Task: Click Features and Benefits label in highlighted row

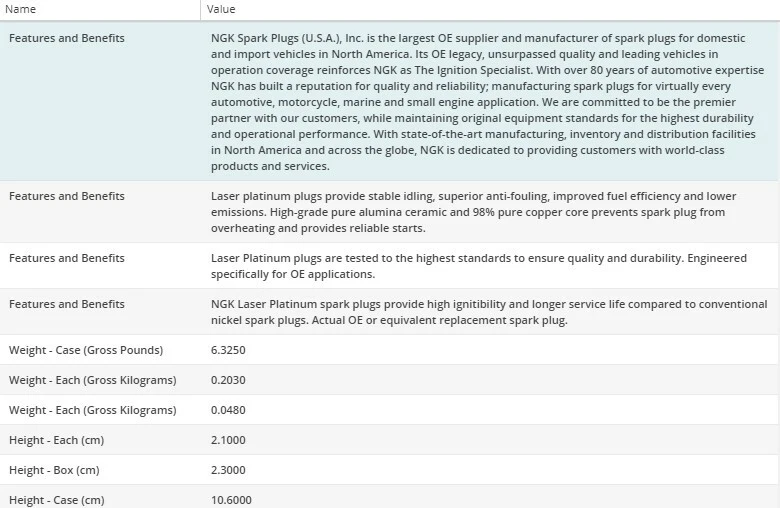Action: (67, 38)
